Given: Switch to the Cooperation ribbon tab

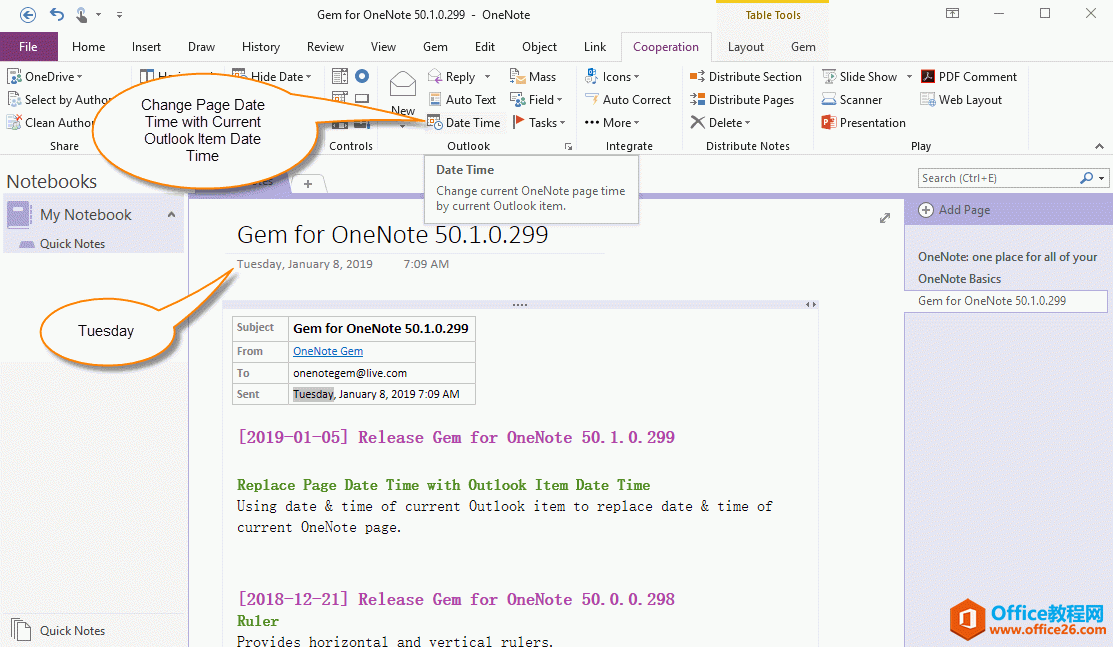Looking at the screenshot, I should [666, 46].
